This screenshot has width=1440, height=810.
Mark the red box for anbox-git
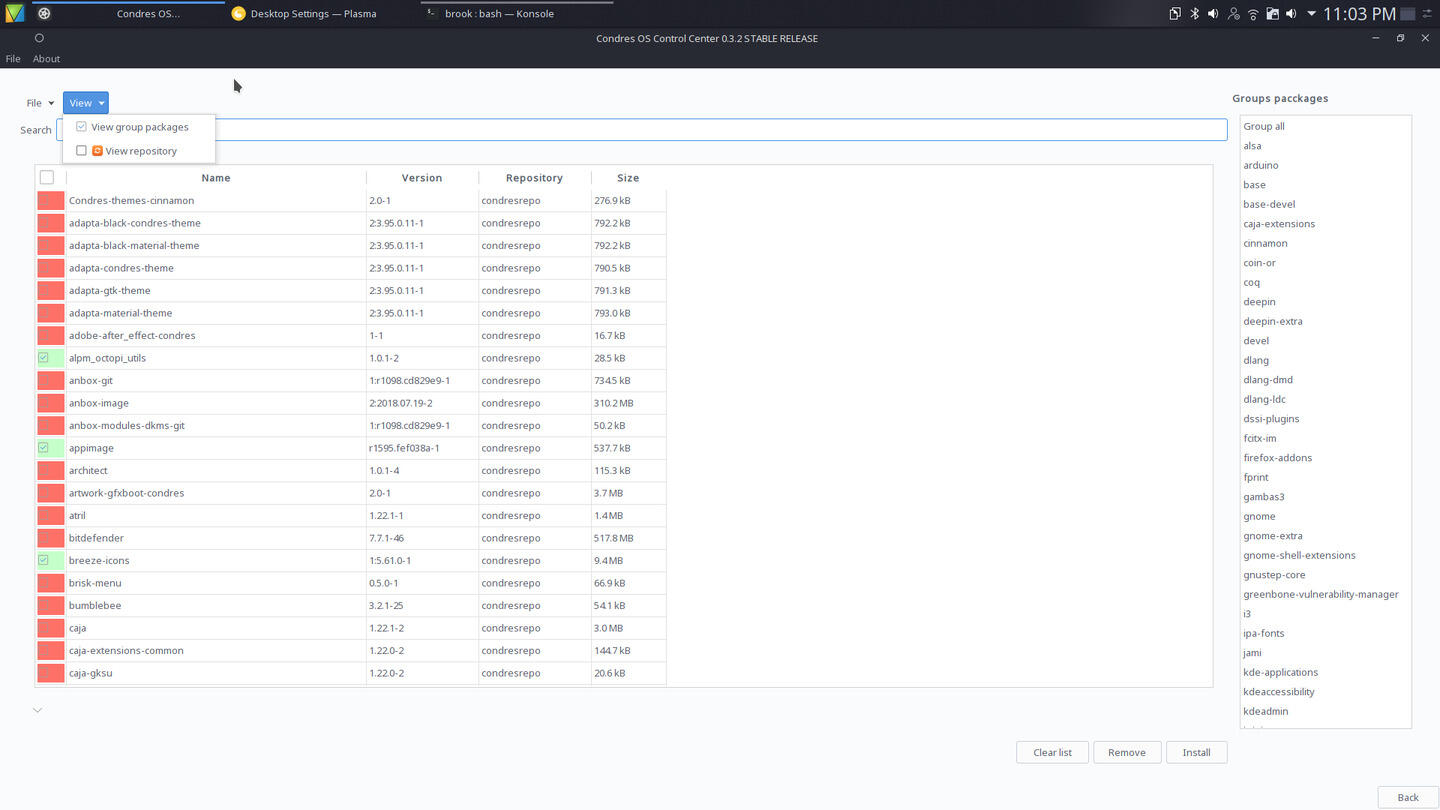tap(51, 380)
